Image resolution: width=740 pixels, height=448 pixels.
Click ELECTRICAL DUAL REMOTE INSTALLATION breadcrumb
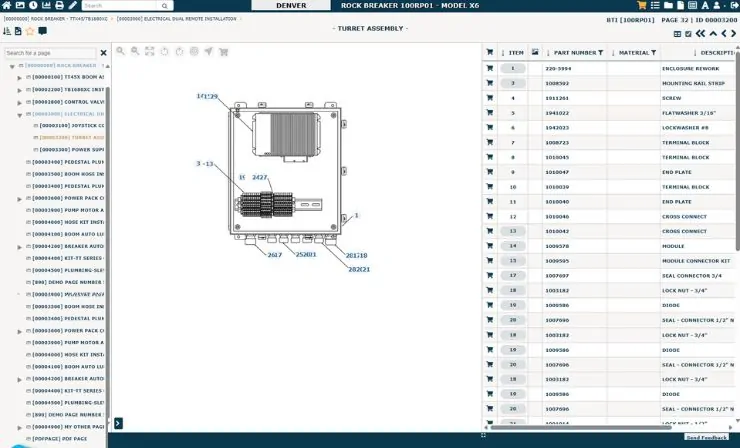click(x=177, y=19)
